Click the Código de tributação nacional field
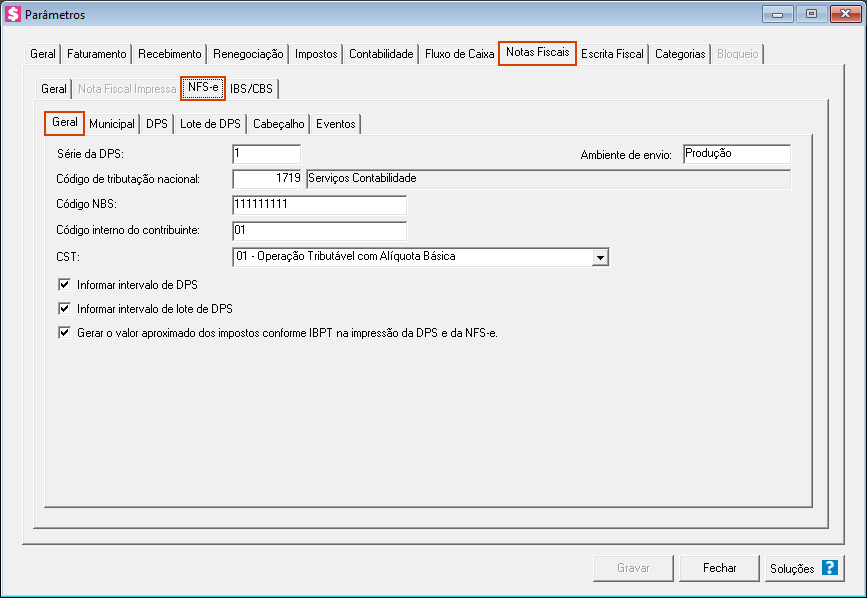The height and width of the screenshot is (598, 867). click(x=267, y=179)
